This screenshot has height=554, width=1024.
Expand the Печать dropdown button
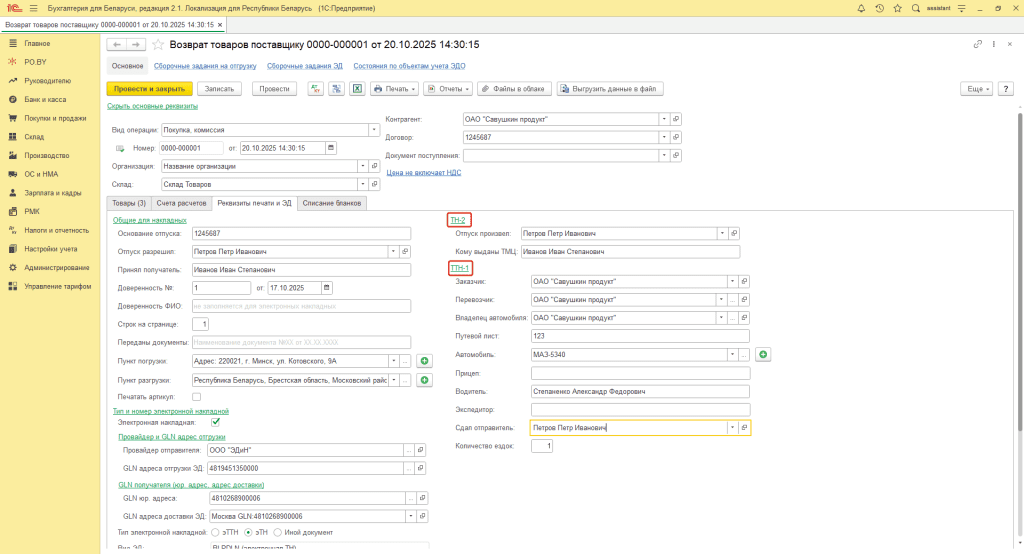coord(395,89)
